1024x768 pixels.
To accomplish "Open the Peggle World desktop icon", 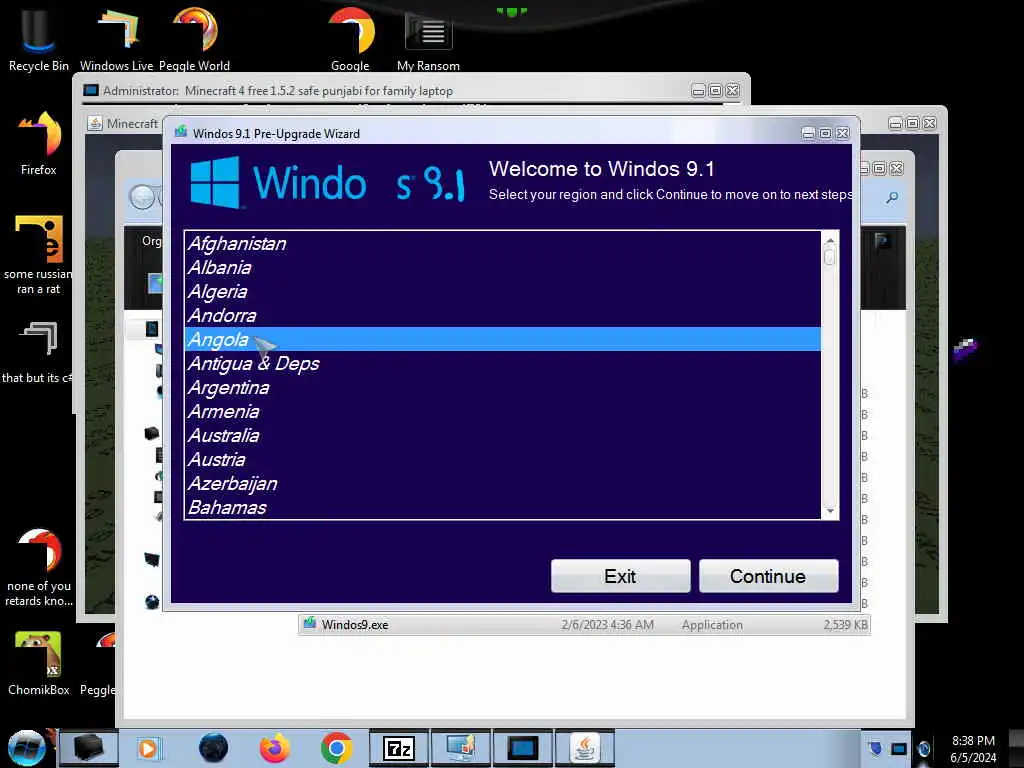I will point(195,38).
